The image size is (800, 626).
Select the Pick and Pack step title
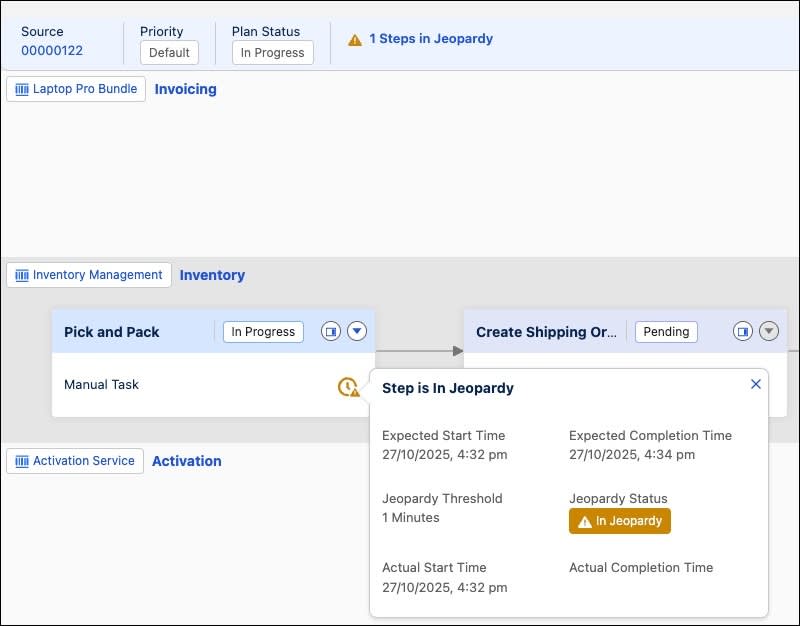pos(112,332)
